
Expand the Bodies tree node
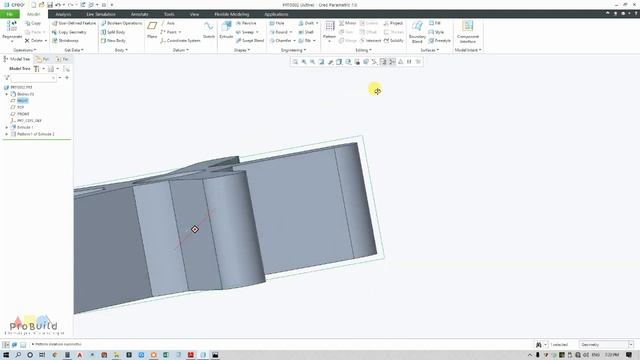[x=7, y=94]
